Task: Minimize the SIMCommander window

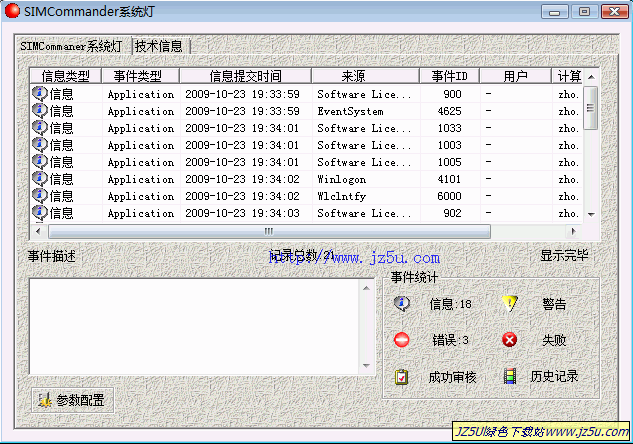Action: point(555,11)
